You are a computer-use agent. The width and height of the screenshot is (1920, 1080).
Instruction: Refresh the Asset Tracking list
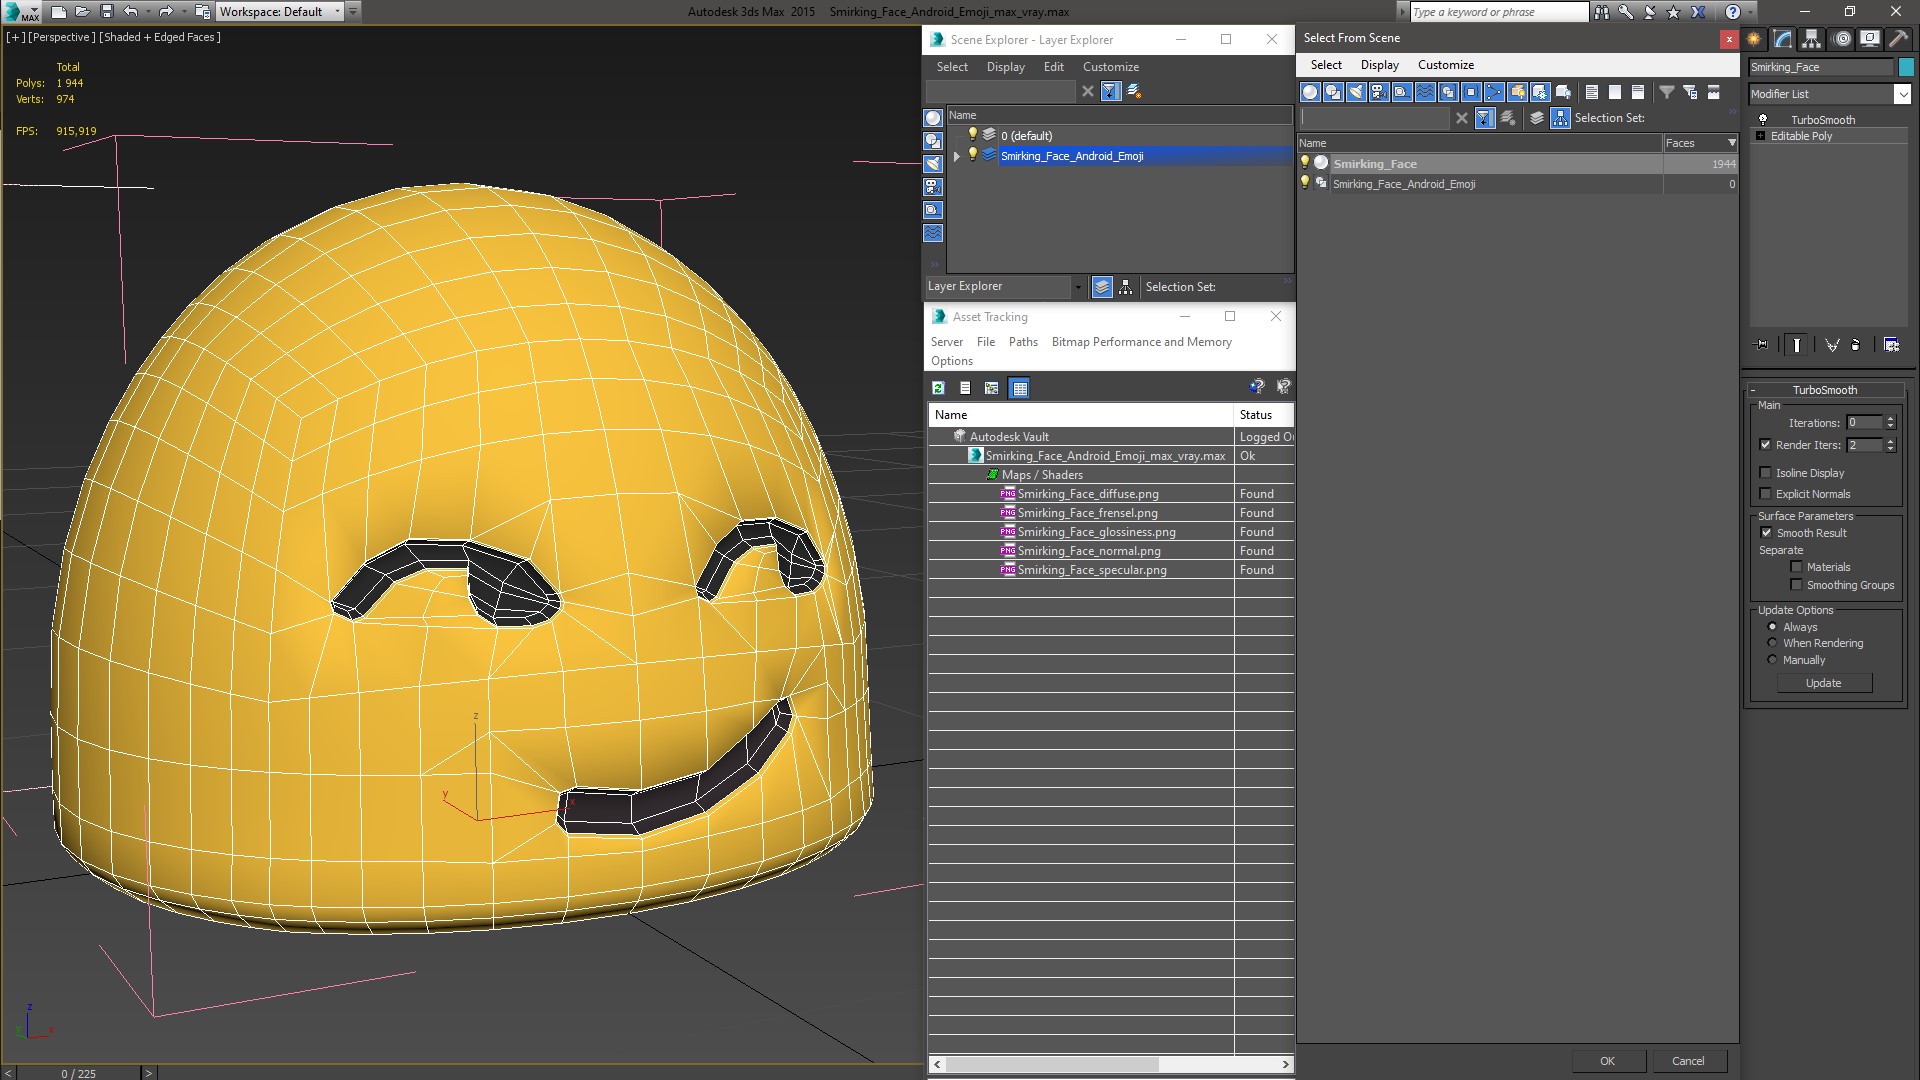click(938, 388)
